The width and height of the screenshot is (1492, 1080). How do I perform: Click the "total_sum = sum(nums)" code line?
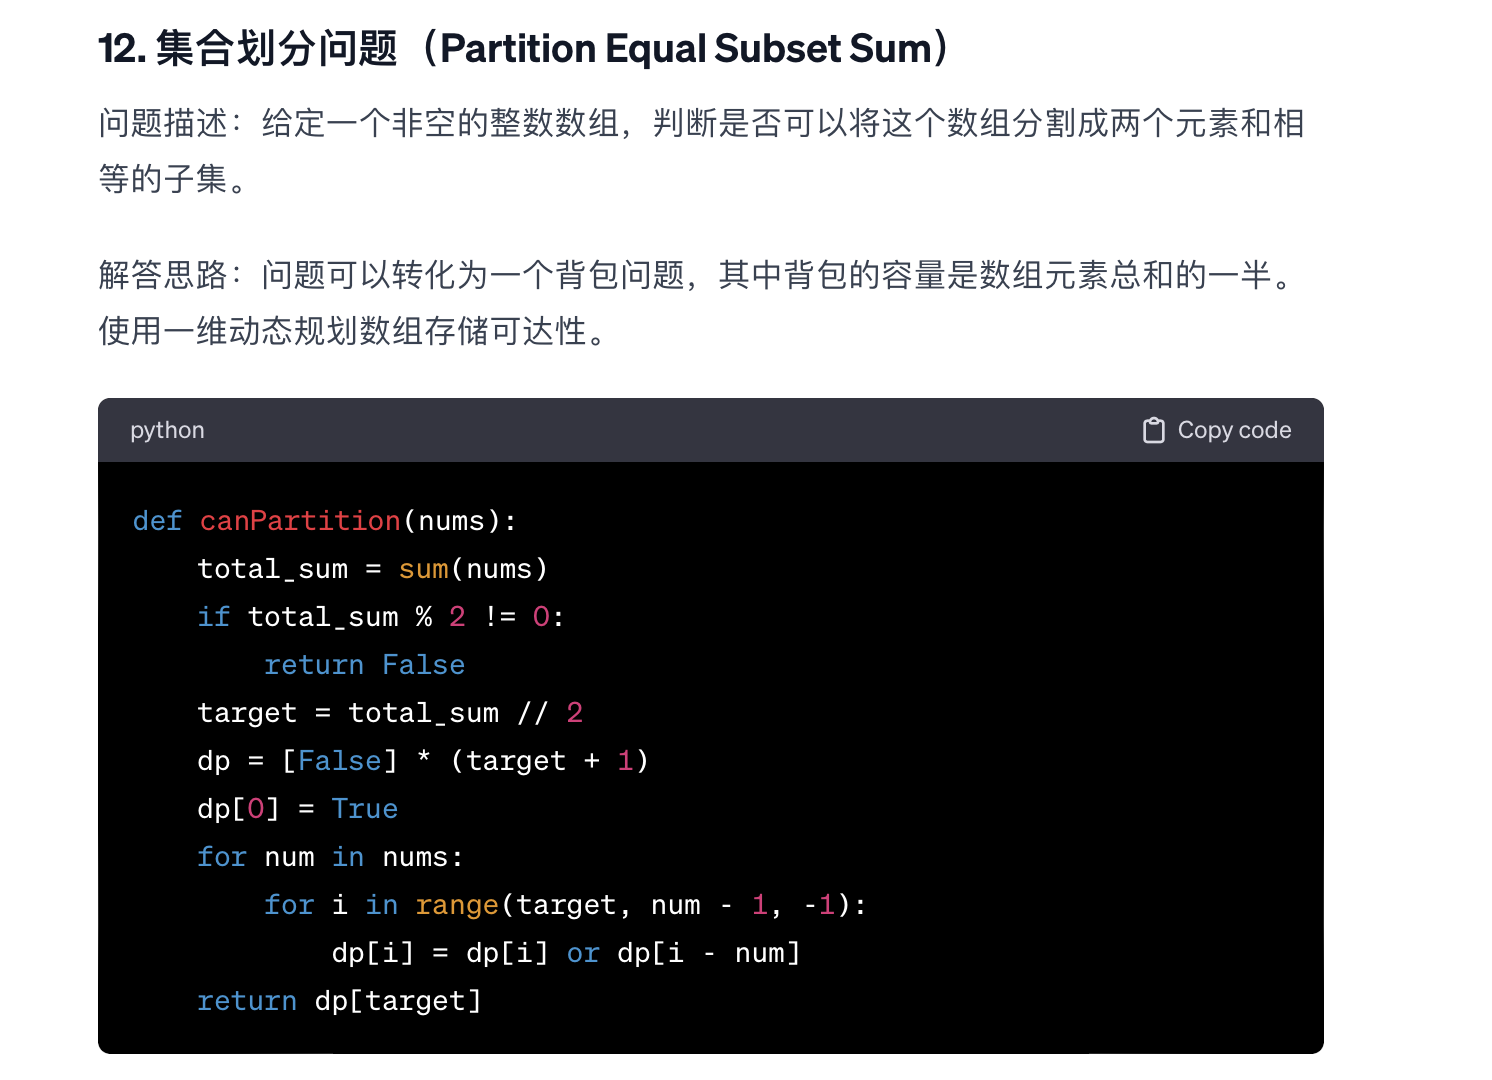pyautogui.click(x=372, y=569)
